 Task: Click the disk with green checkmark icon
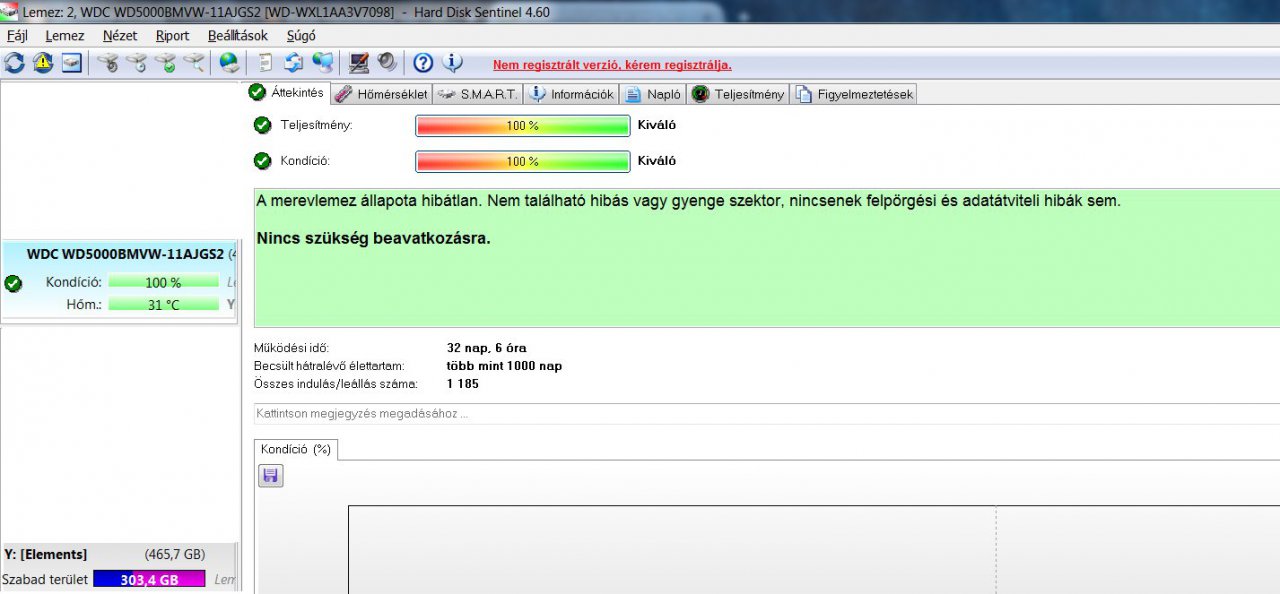pyautogui.click(x=166, y=63)
